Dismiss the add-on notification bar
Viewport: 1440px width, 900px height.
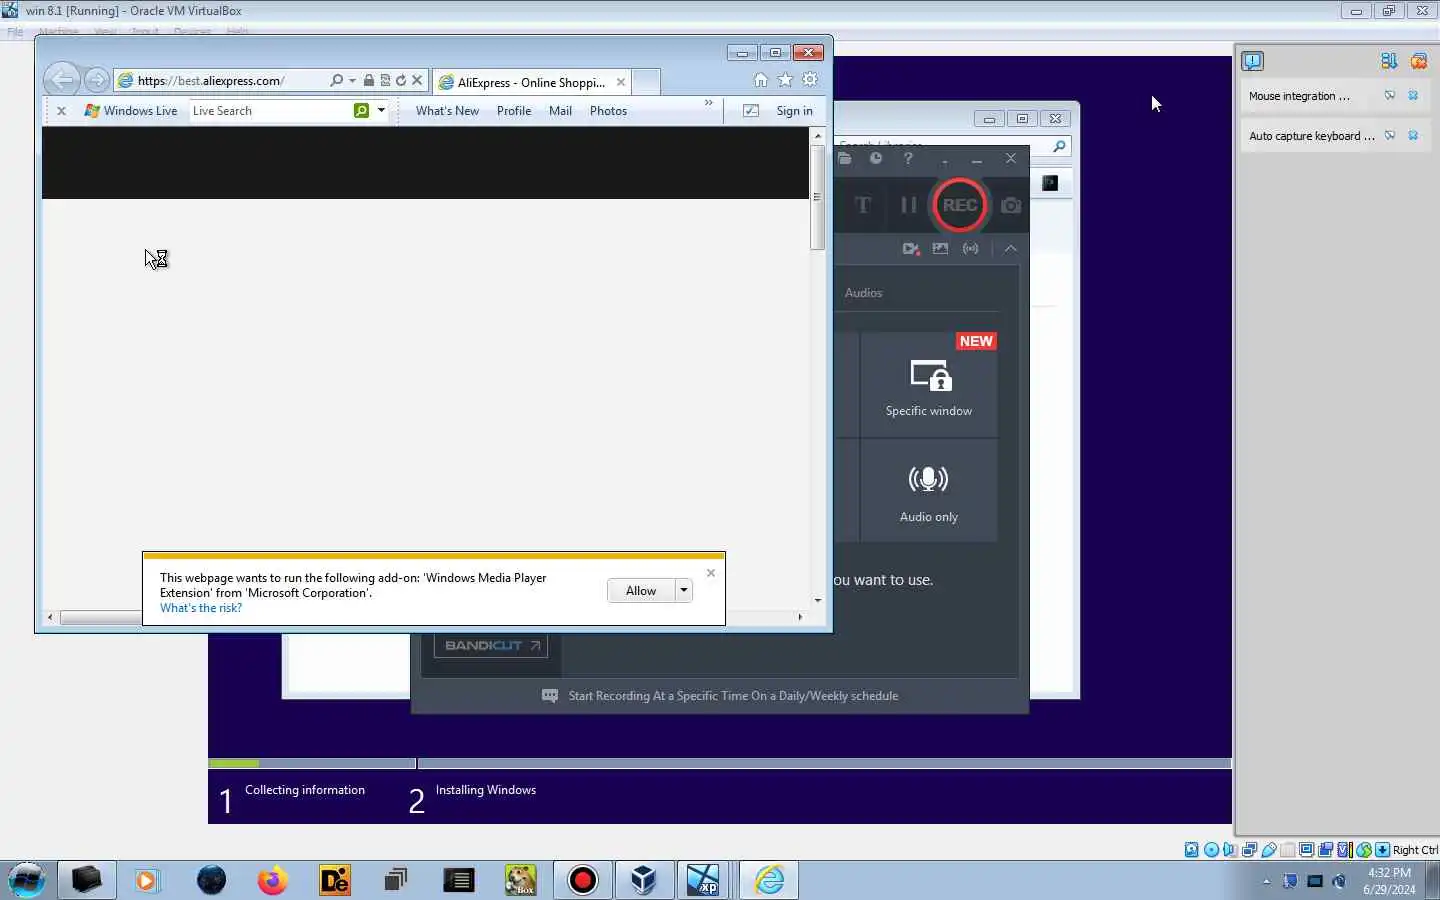point(711,573)
